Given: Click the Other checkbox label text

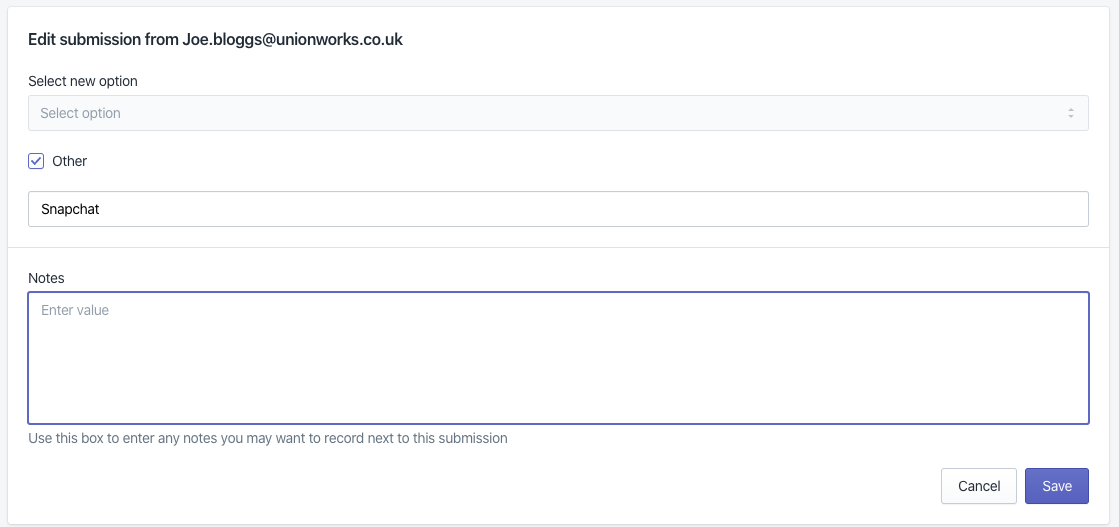Looking at the screenshot, I should pyautogui.click(x=70, y=161).
